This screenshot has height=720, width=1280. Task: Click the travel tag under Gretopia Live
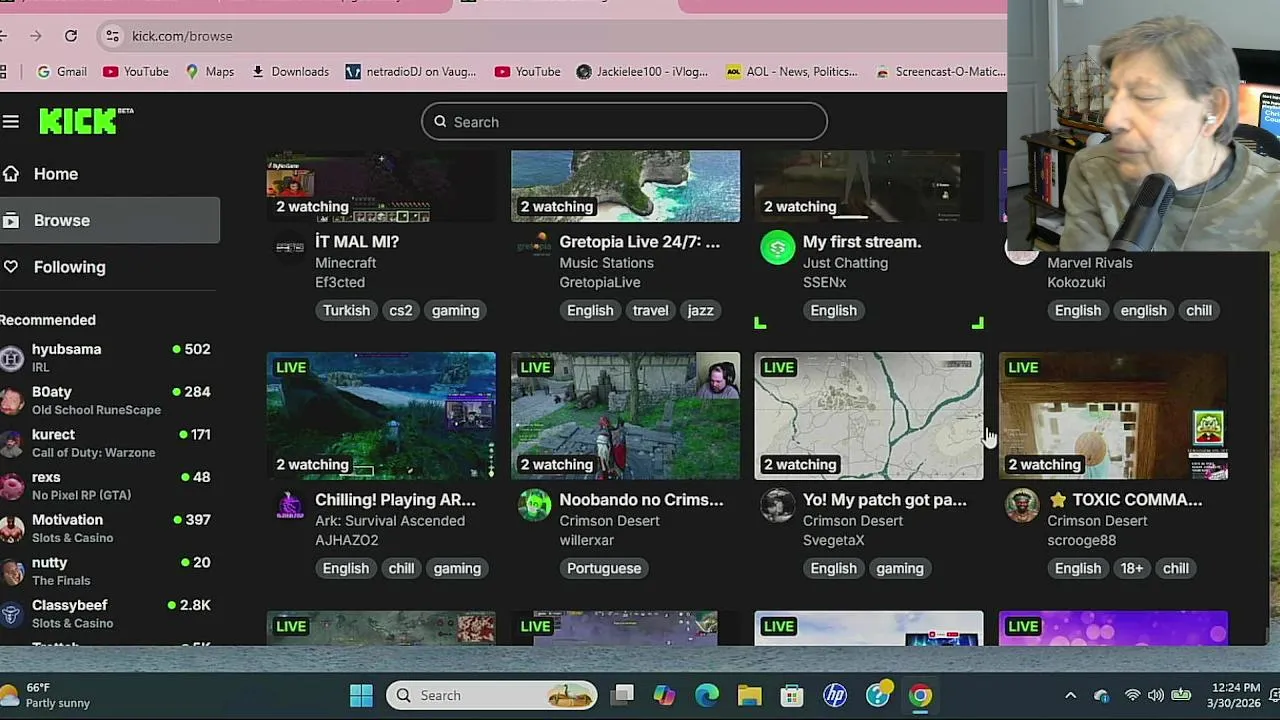coord(650,310)
